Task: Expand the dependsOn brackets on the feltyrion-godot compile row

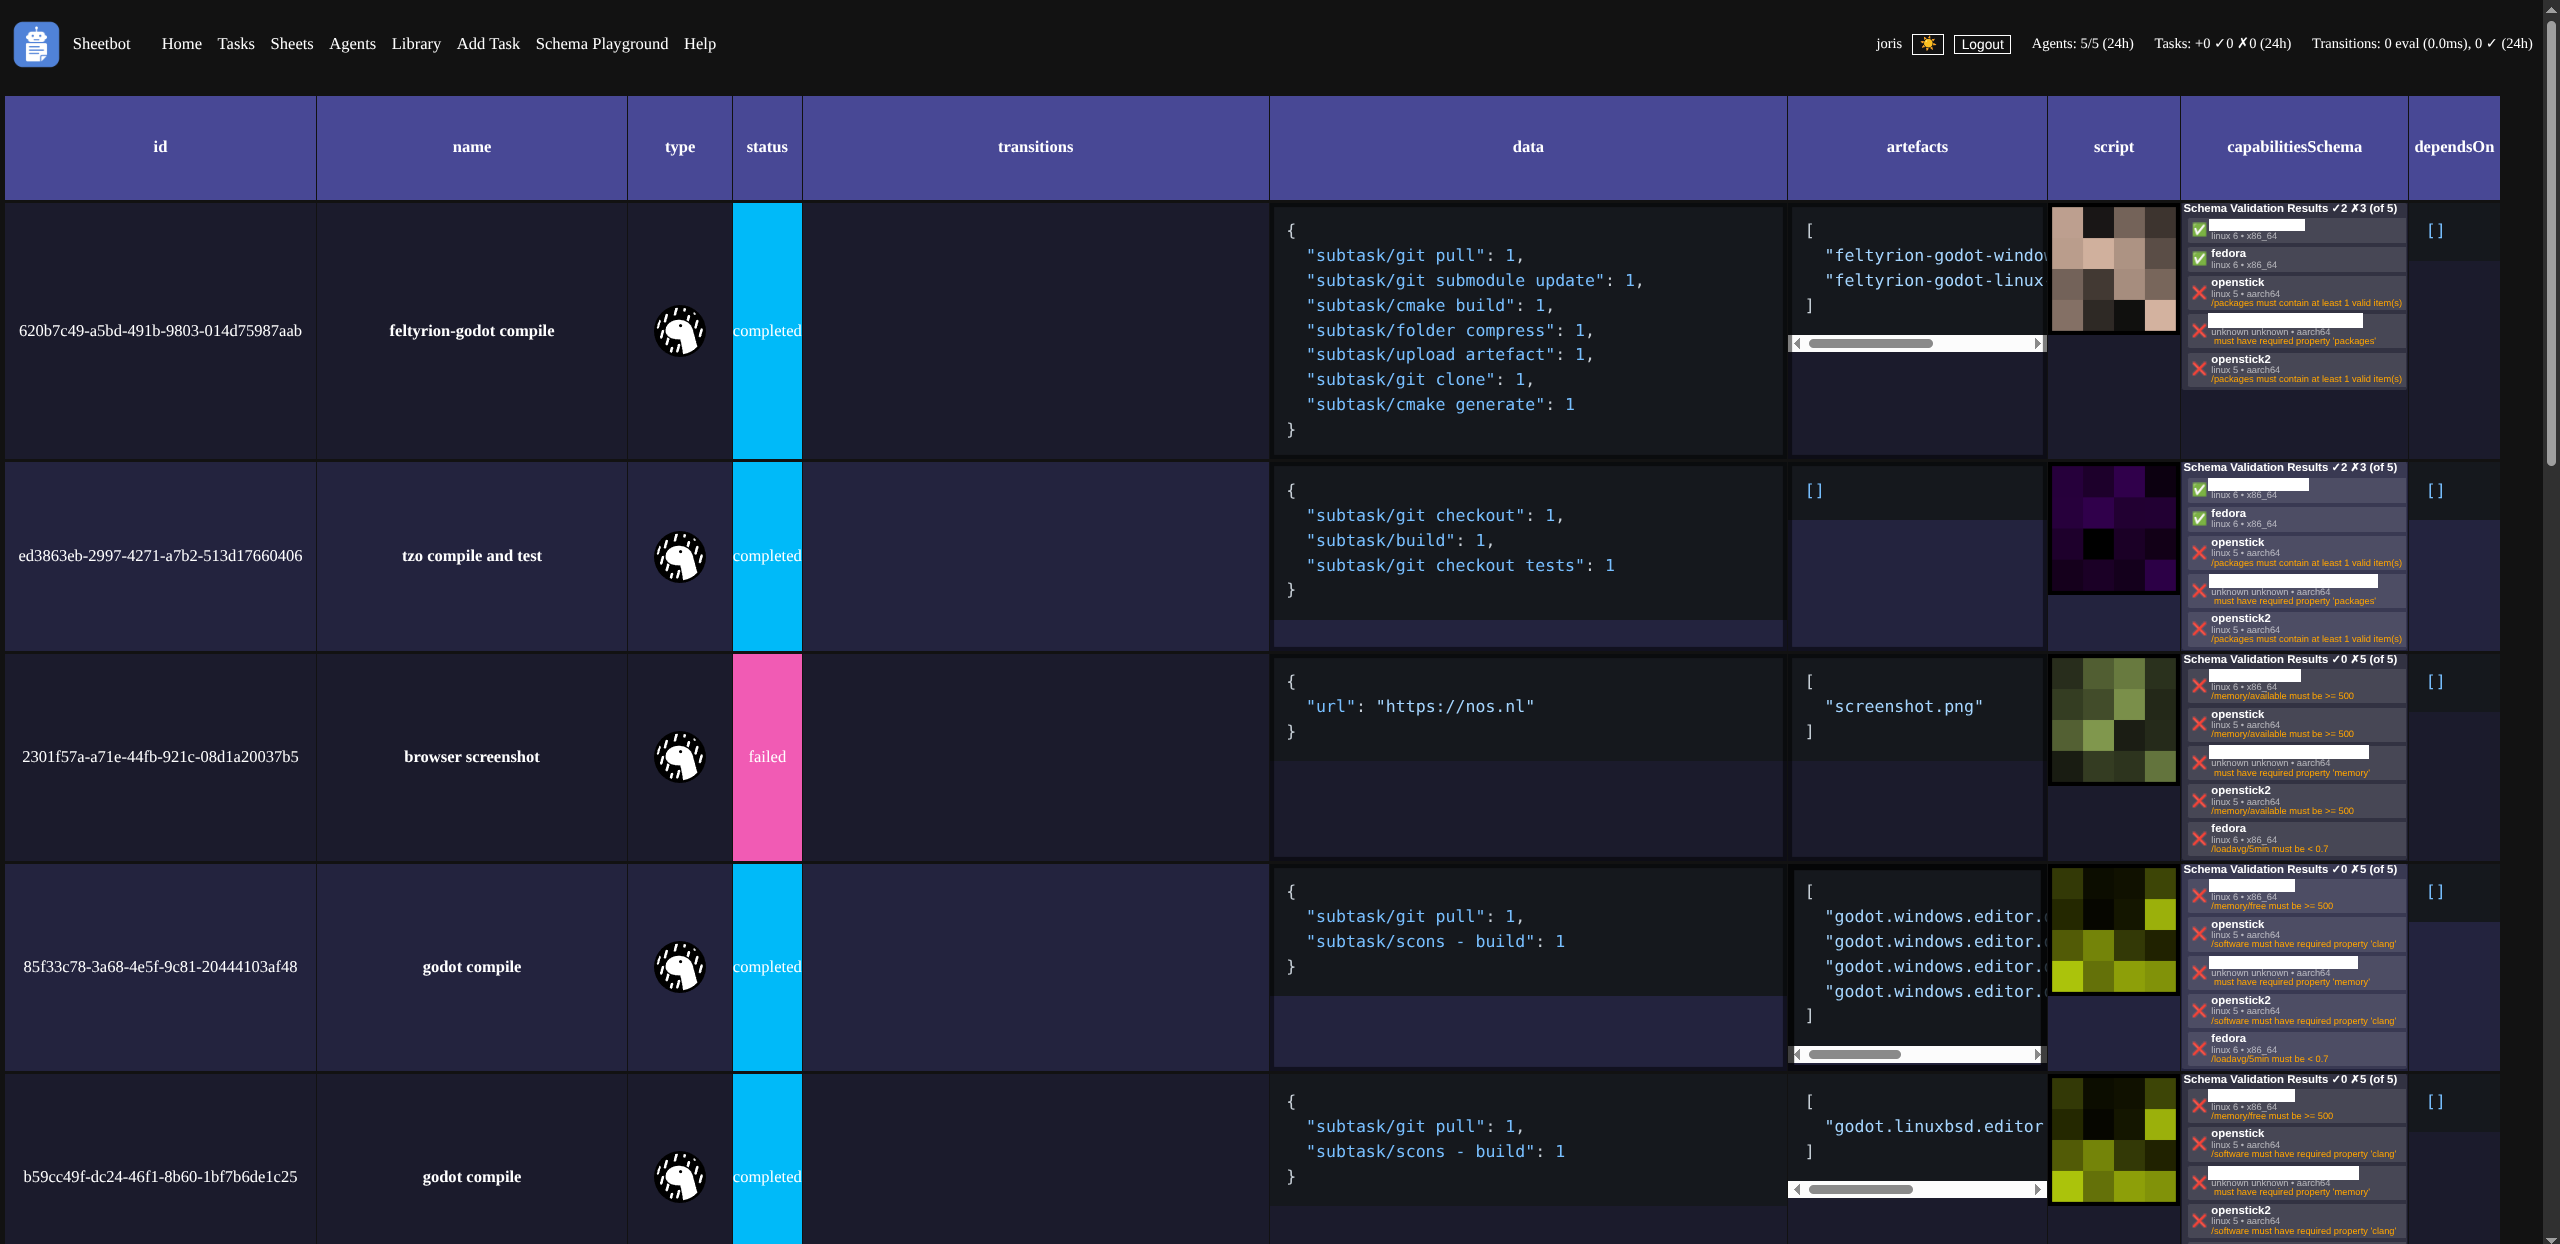Action: coord(2436,230)
